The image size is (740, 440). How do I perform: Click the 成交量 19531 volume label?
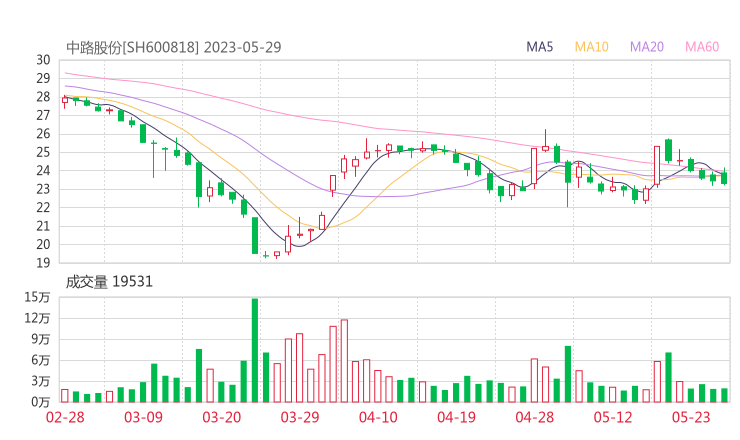pos(109,282)
